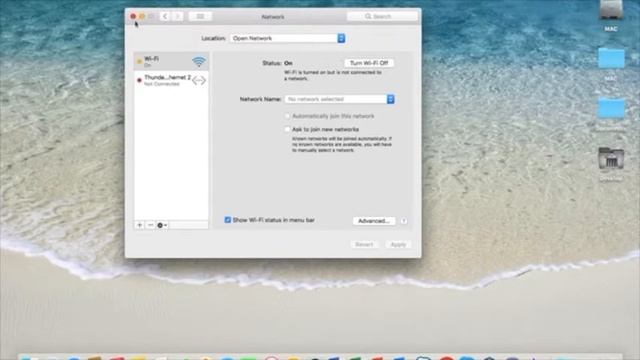Open the Location dropdown
Screen dimensions: 640x360
tap(288, 38)
